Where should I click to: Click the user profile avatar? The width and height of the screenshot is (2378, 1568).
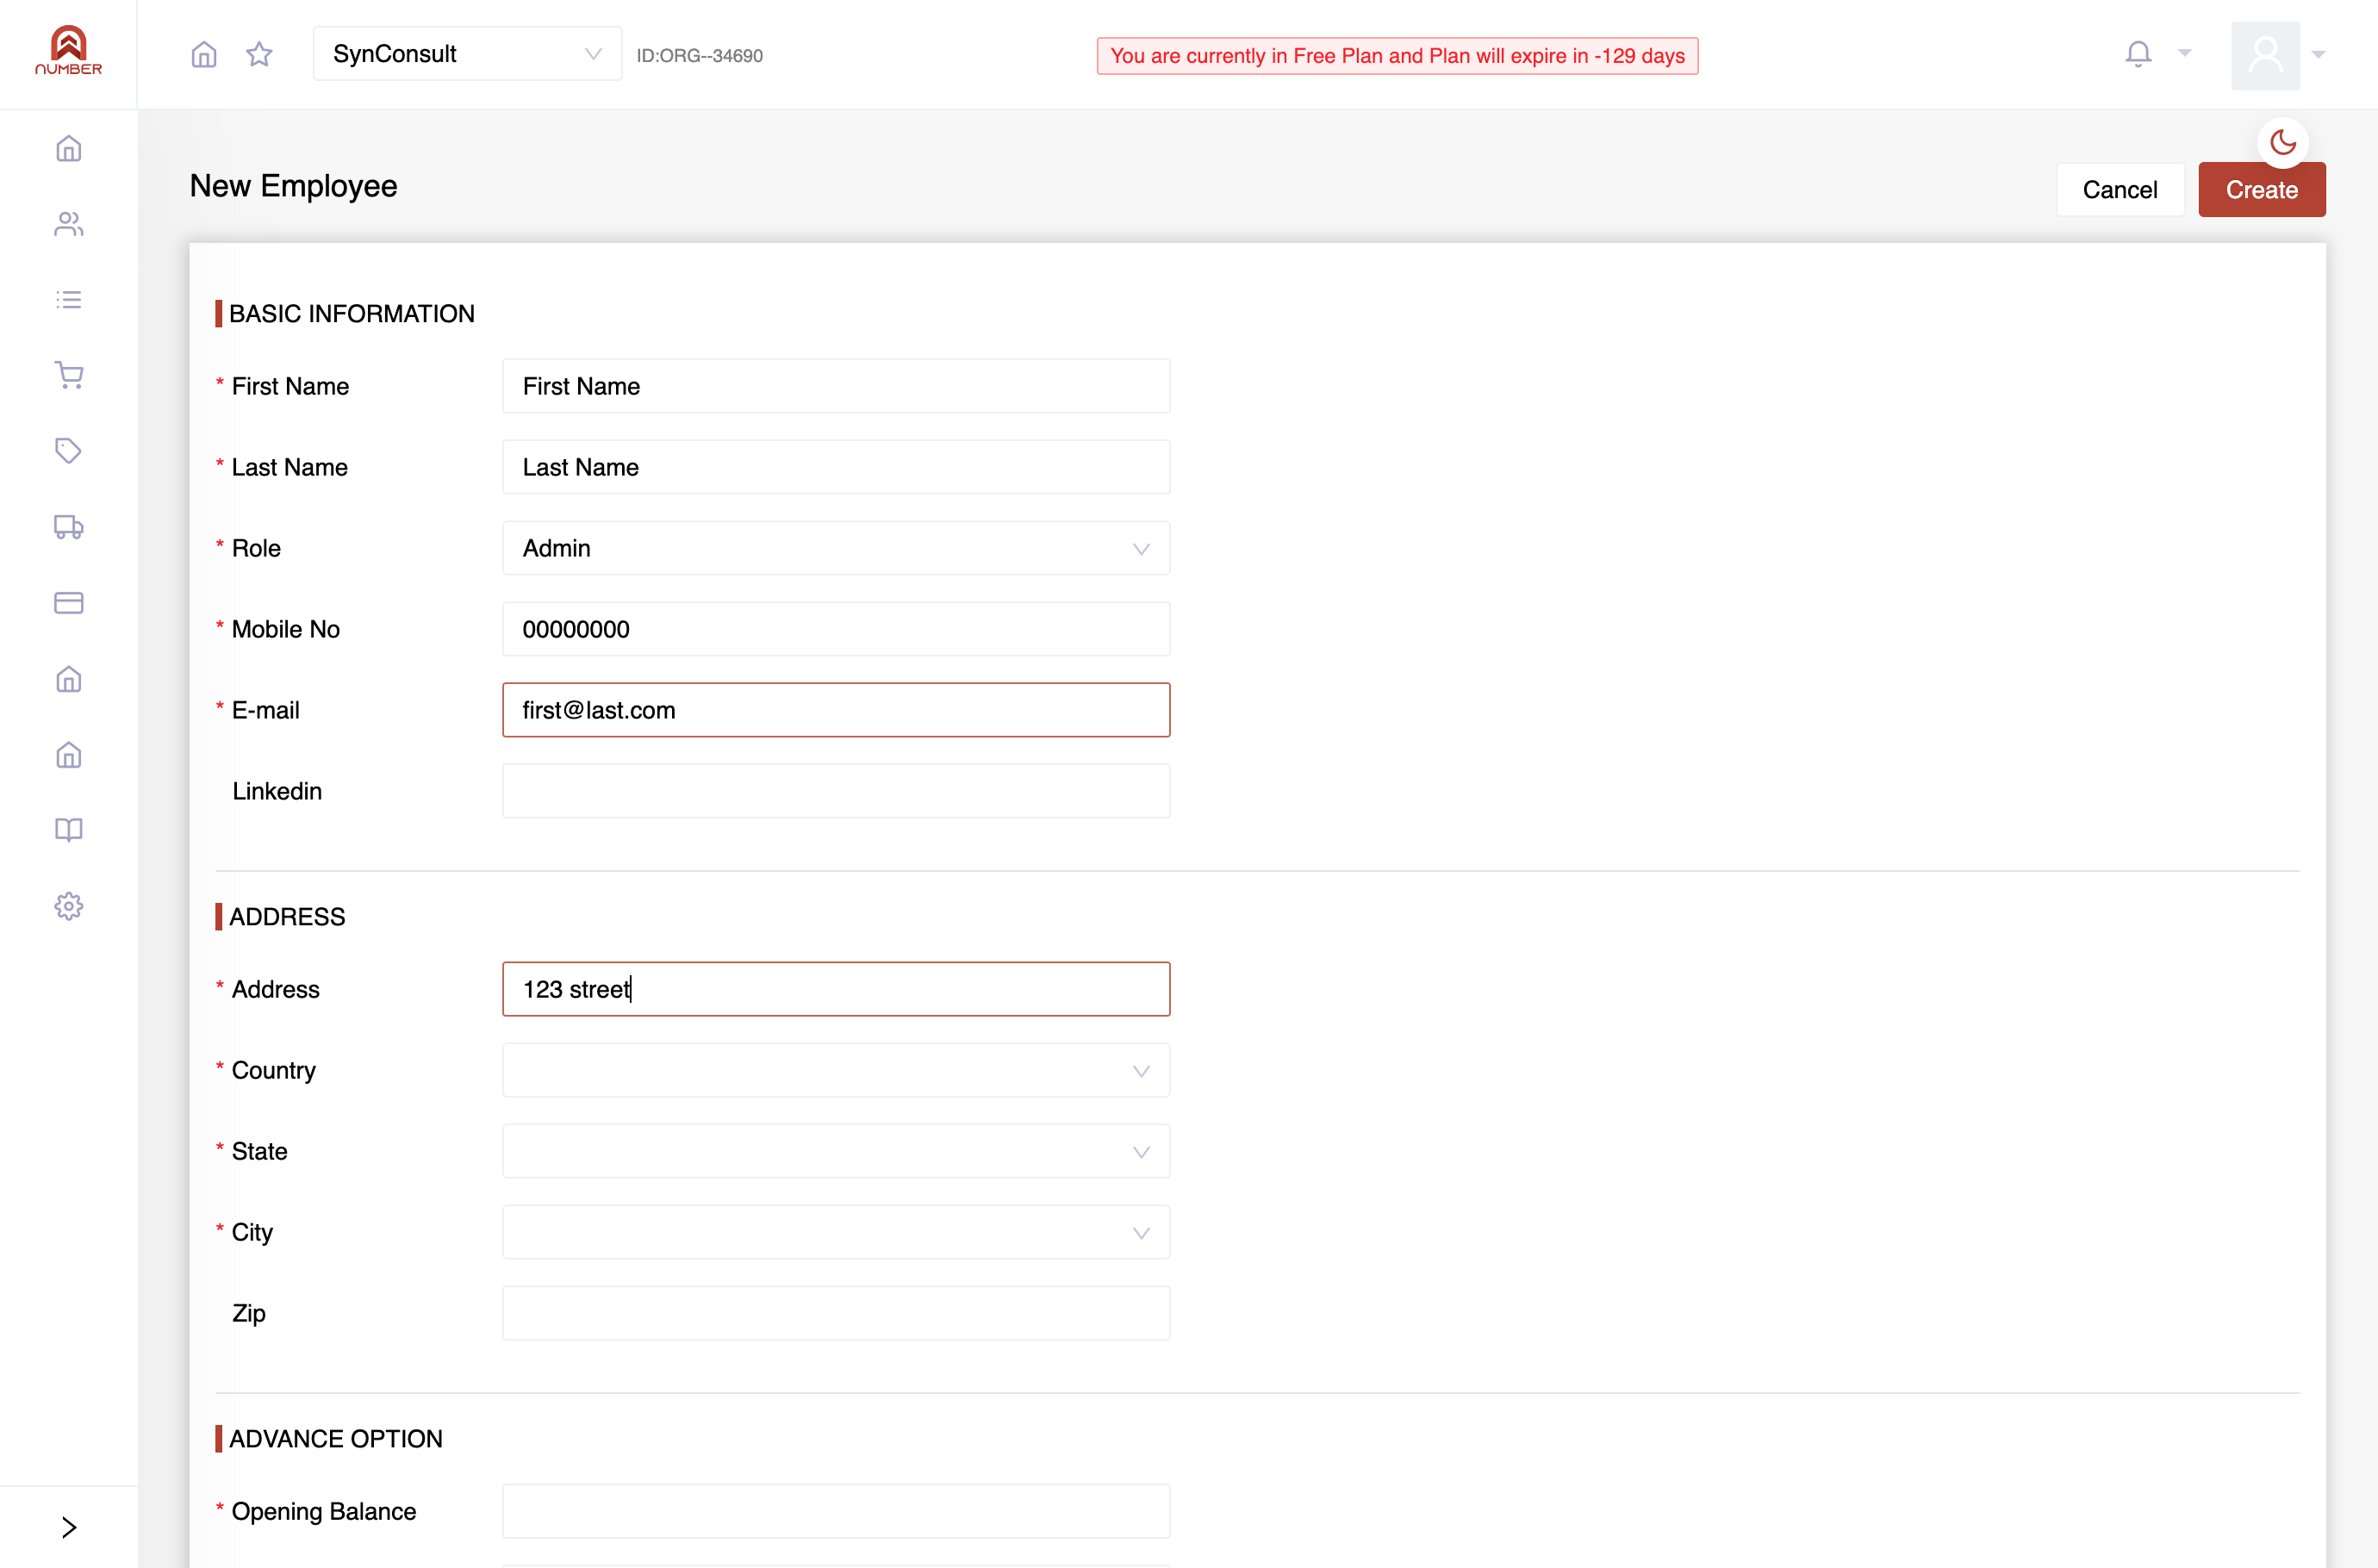point(2265,55)
